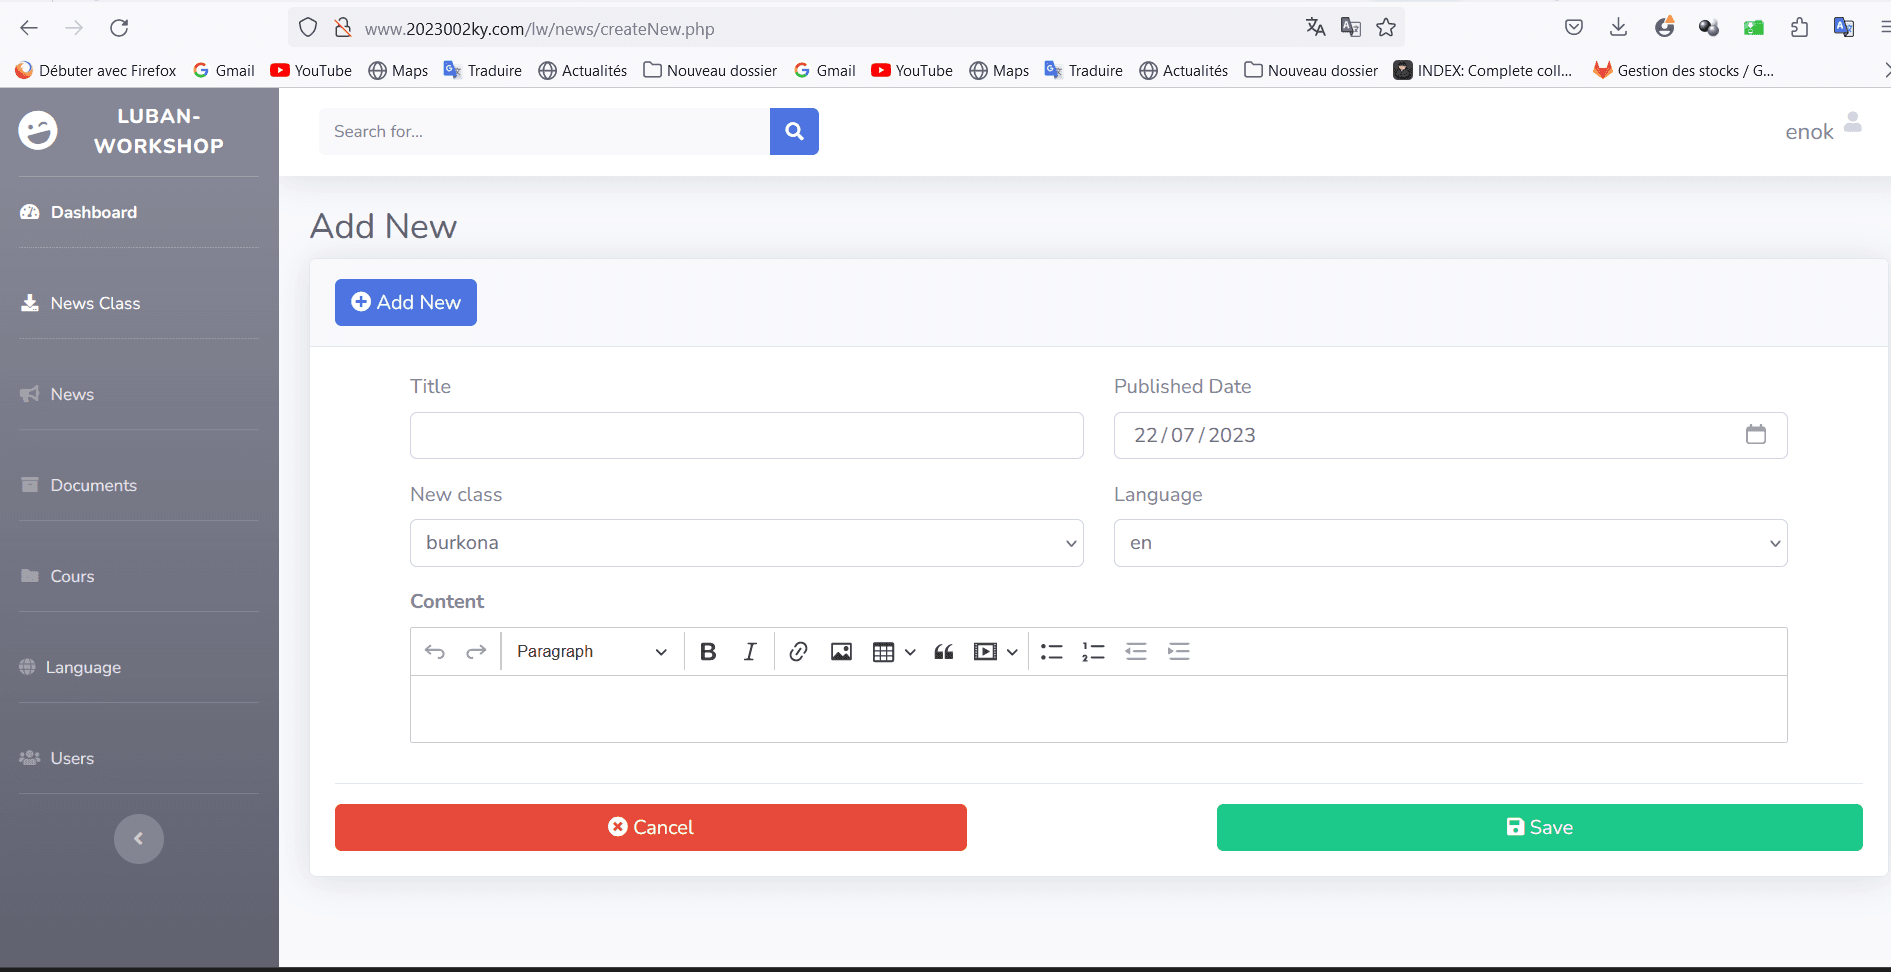Screen dimensions: 1891x972
Task: Insert a block quote in the content
Action: tap(943, 652)
